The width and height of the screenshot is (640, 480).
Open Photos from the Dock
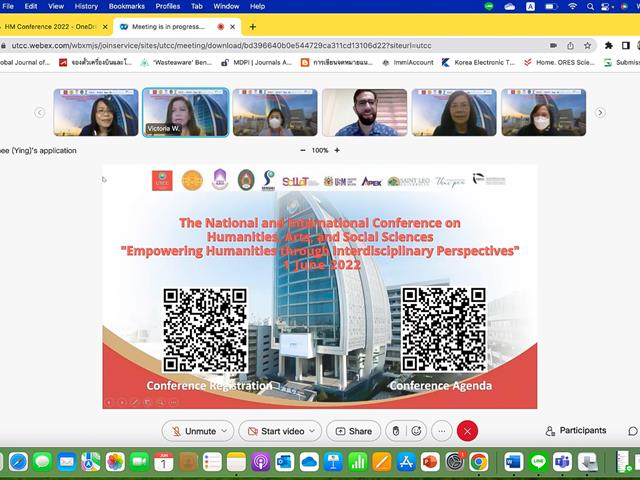116,462
